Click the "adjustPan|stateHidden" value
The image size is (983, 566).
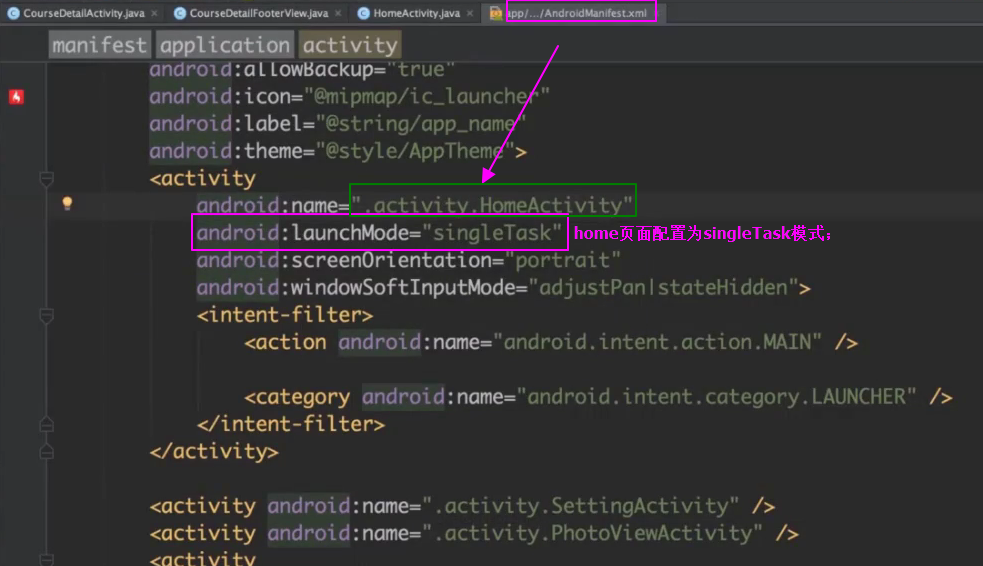point(663,288)
